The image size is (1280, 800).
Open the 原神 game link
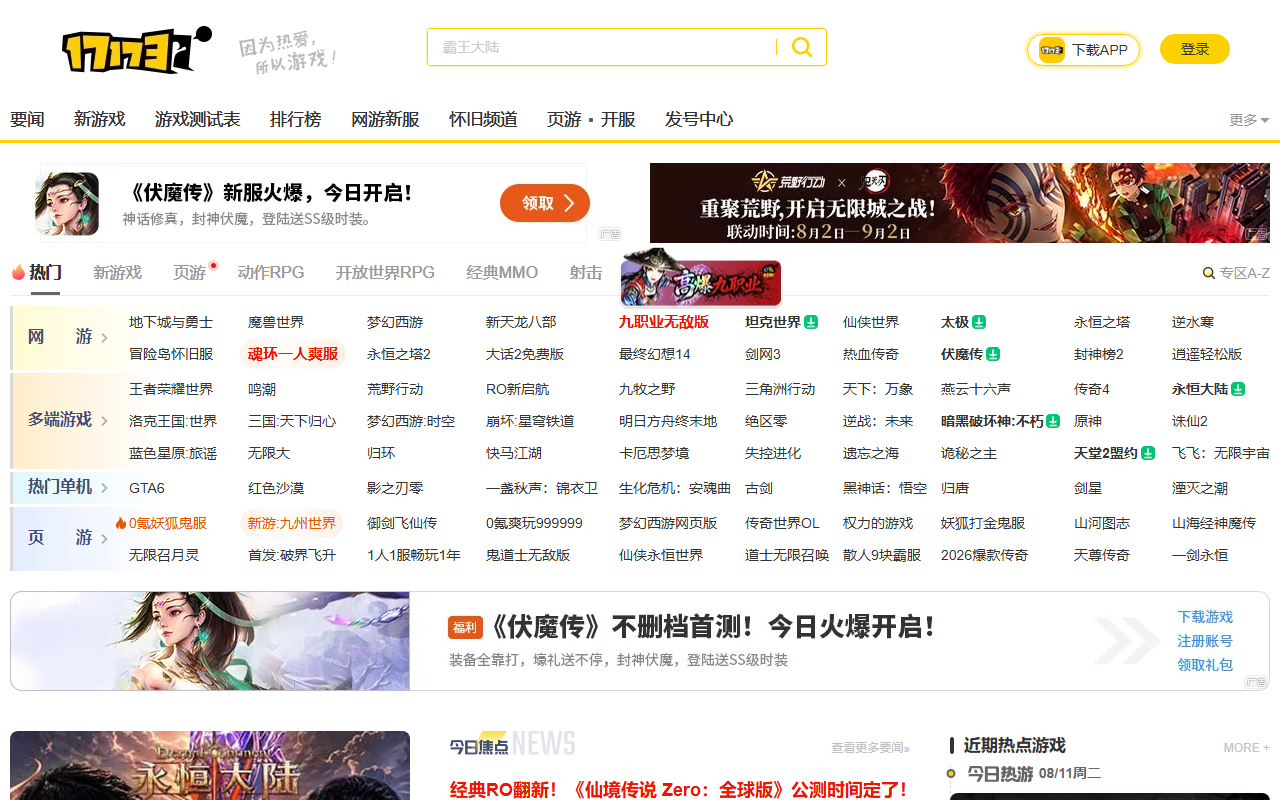(1088, 422)
